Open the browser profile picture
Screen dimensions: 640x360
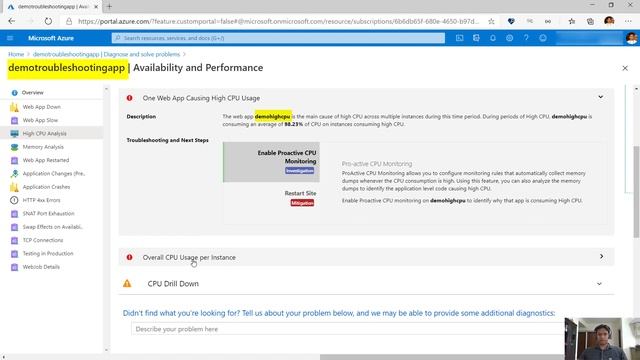coord(609,21)
